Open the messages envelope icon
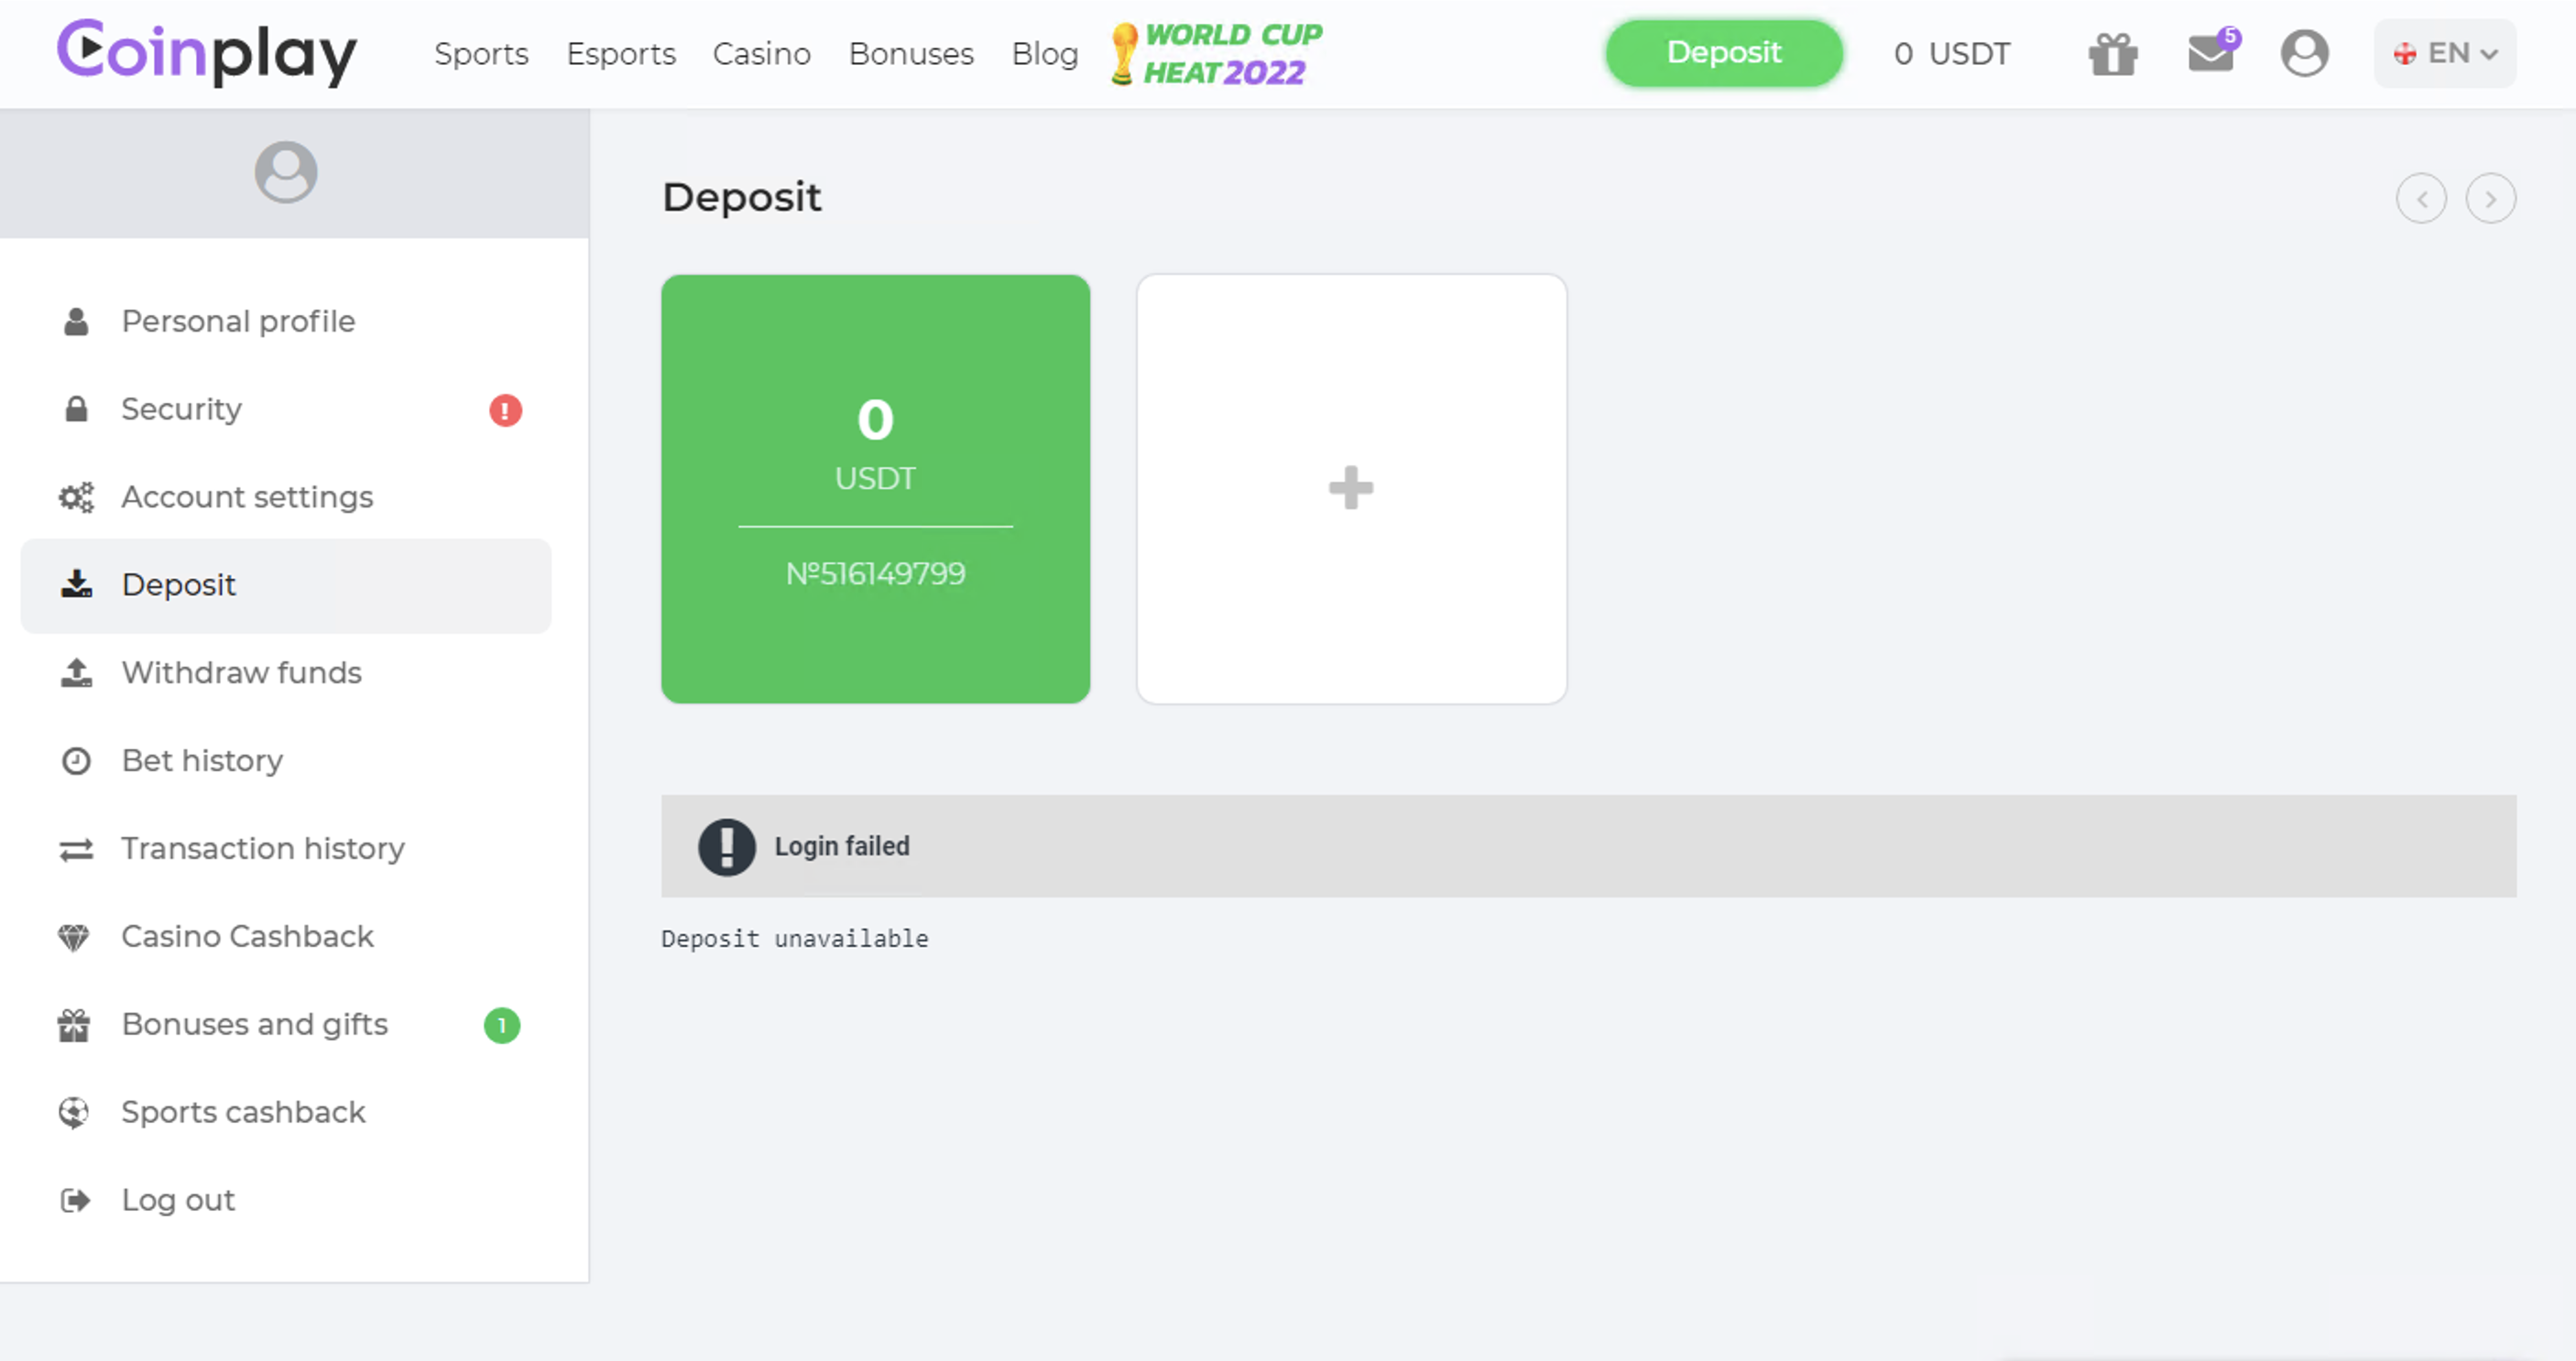The image size is (2576, 1361). (x=2211, y=53)
